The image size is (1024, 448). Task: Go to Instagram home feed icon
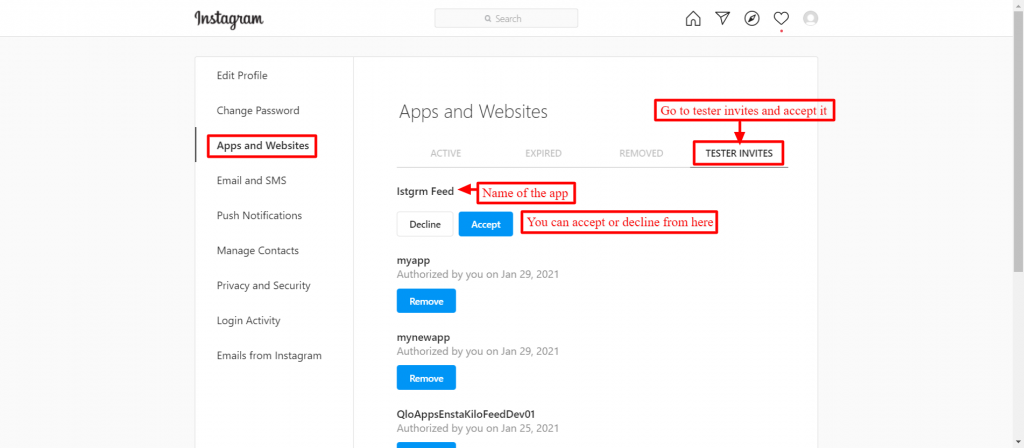click(693, 18)
